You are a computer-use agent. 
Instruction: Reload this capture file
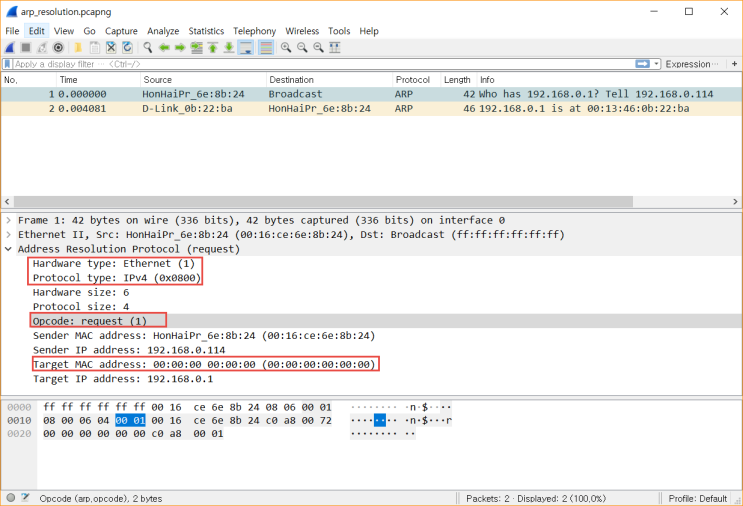coord(127,47)
